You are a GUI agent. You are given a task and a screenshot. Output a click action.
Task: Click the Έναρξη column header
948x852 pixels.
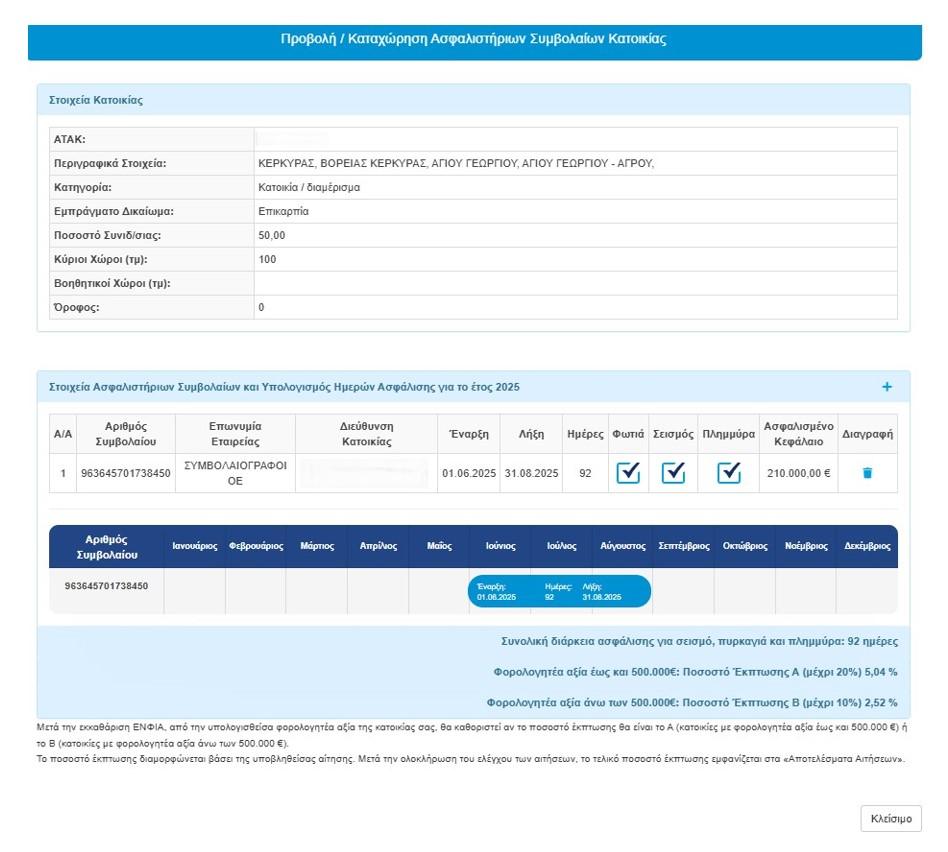point(468,434)
